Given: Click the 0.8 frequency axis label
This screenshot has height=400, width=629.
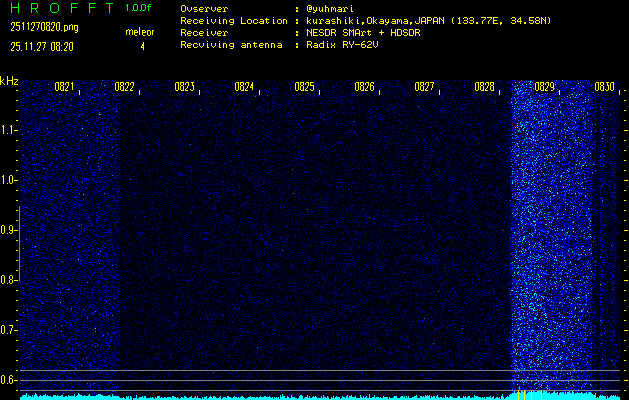Looking at the screenshot, I should coord(8,280).
